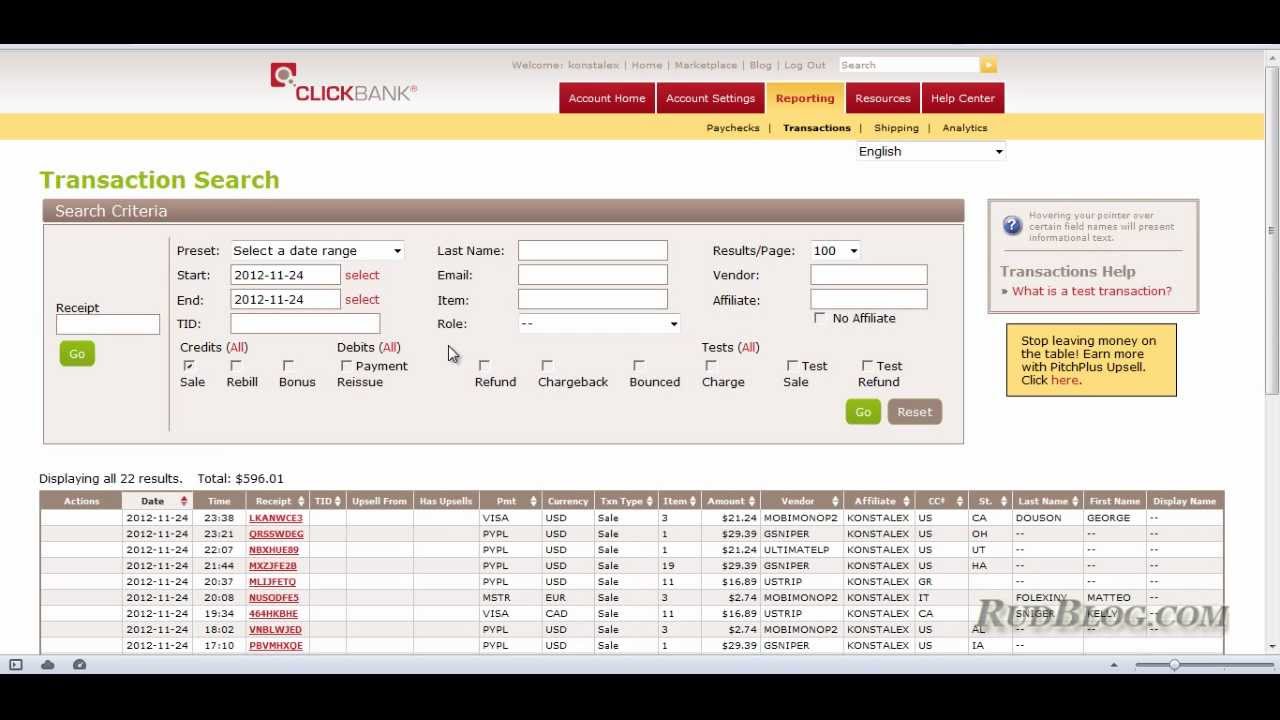Open the Preset date range dropdown
The height and width of the screenshot is (720, 1280).
(x=317, y=251)
